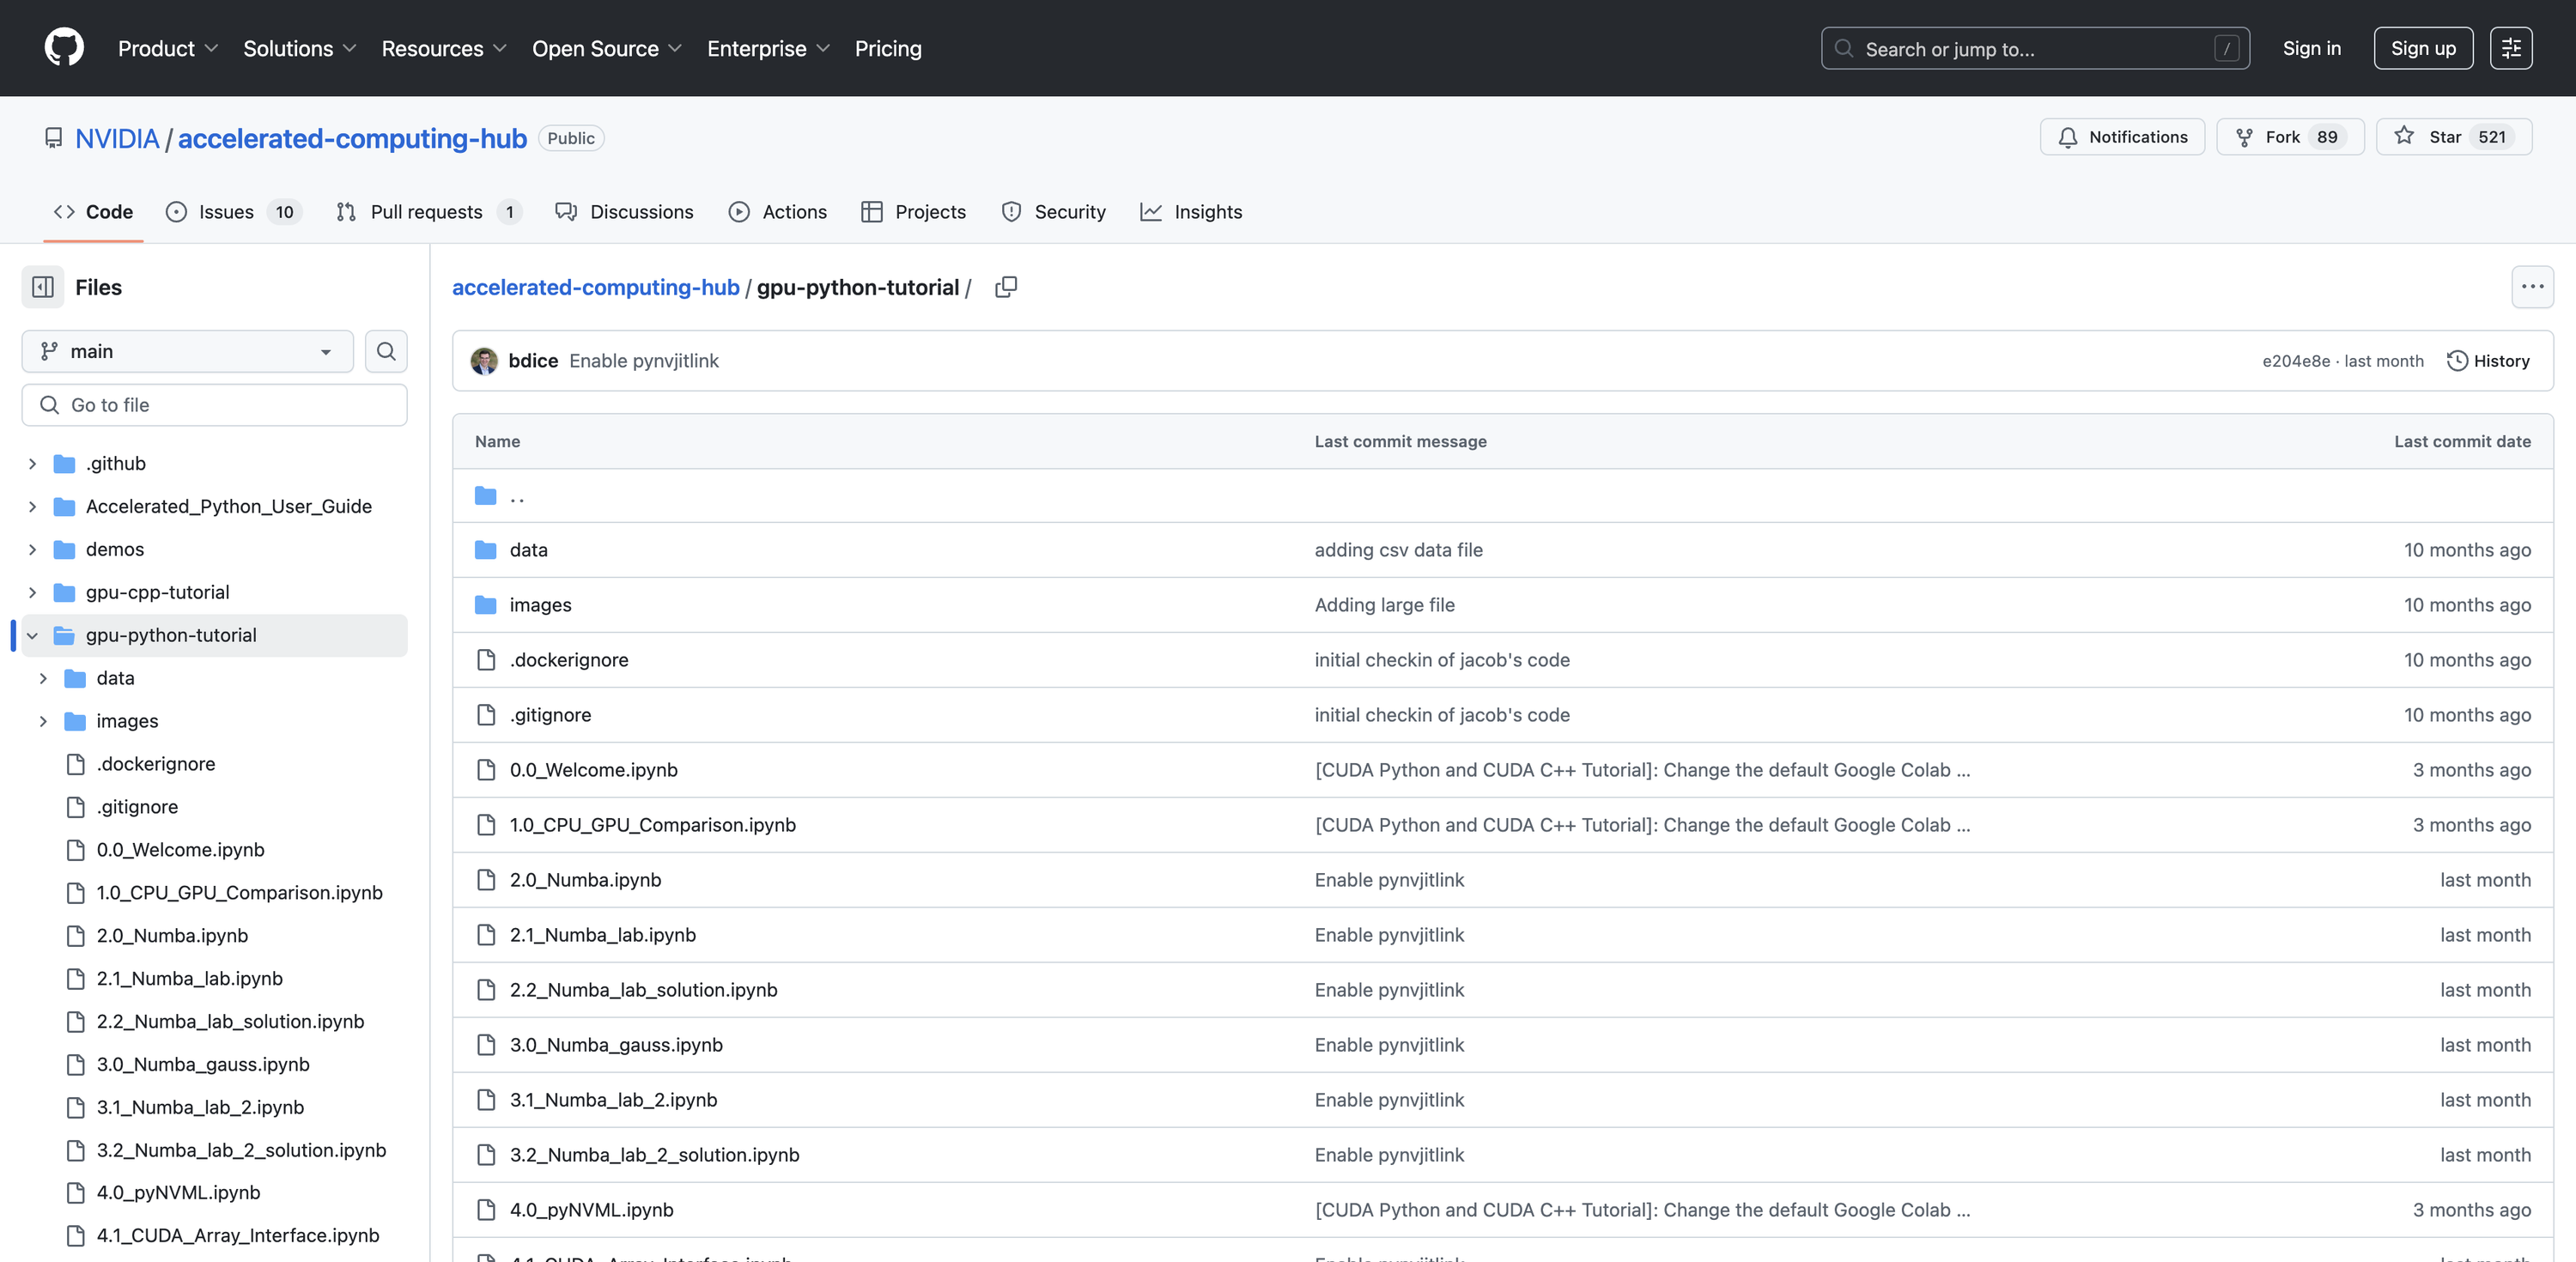Click the Sign up button

pos(2423,48)
